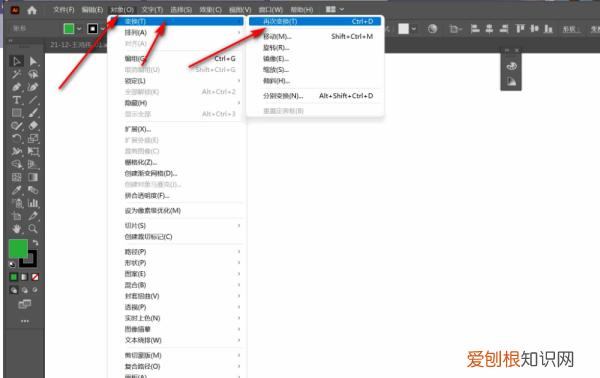Image resolution: width=600 pixels, height=378 pixels.
Task: Select the Hand tool
Action: tap(16, 229)
